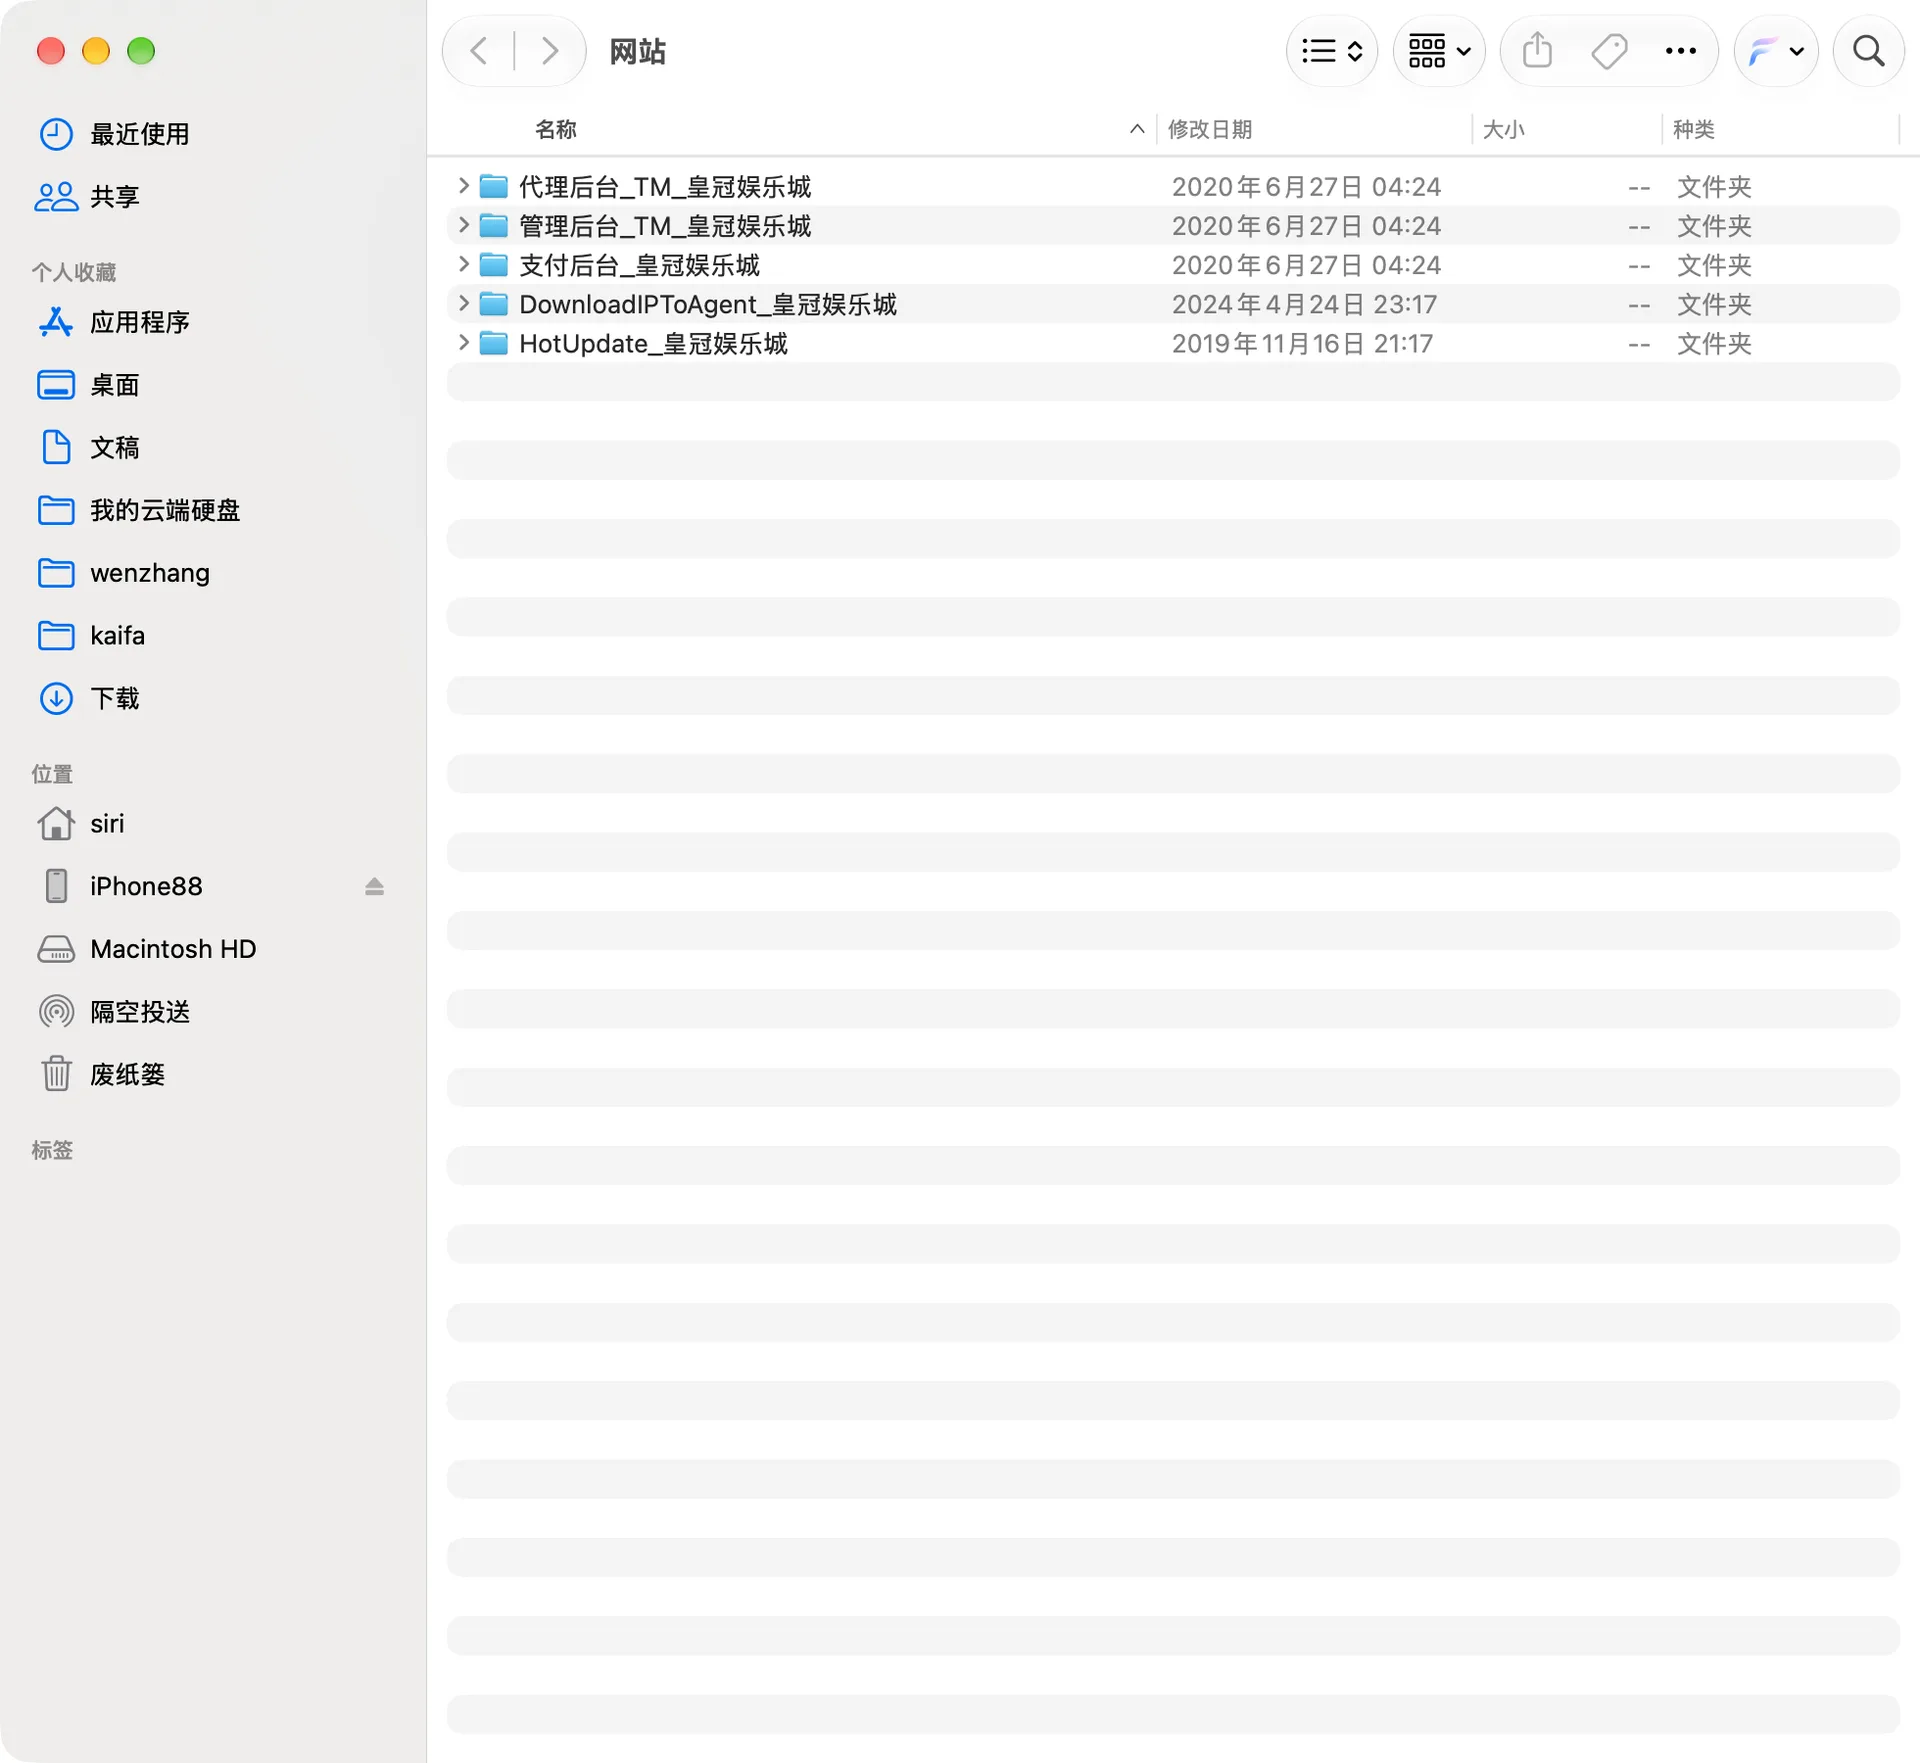The height and width of the screenshot is (1763, 1920).
Task: Open the group-by grid dropdown
Action: click(1439, 51)
